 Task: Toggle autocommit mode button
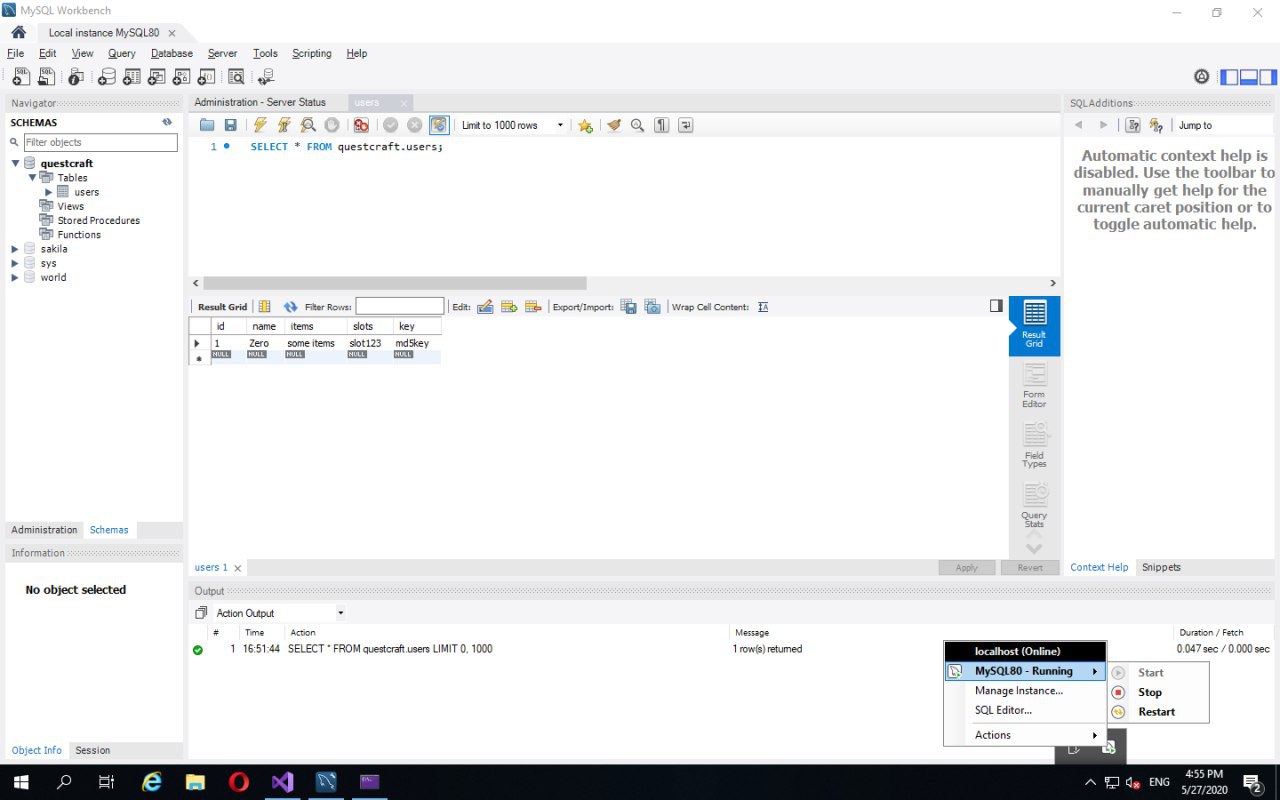(438, 125)
